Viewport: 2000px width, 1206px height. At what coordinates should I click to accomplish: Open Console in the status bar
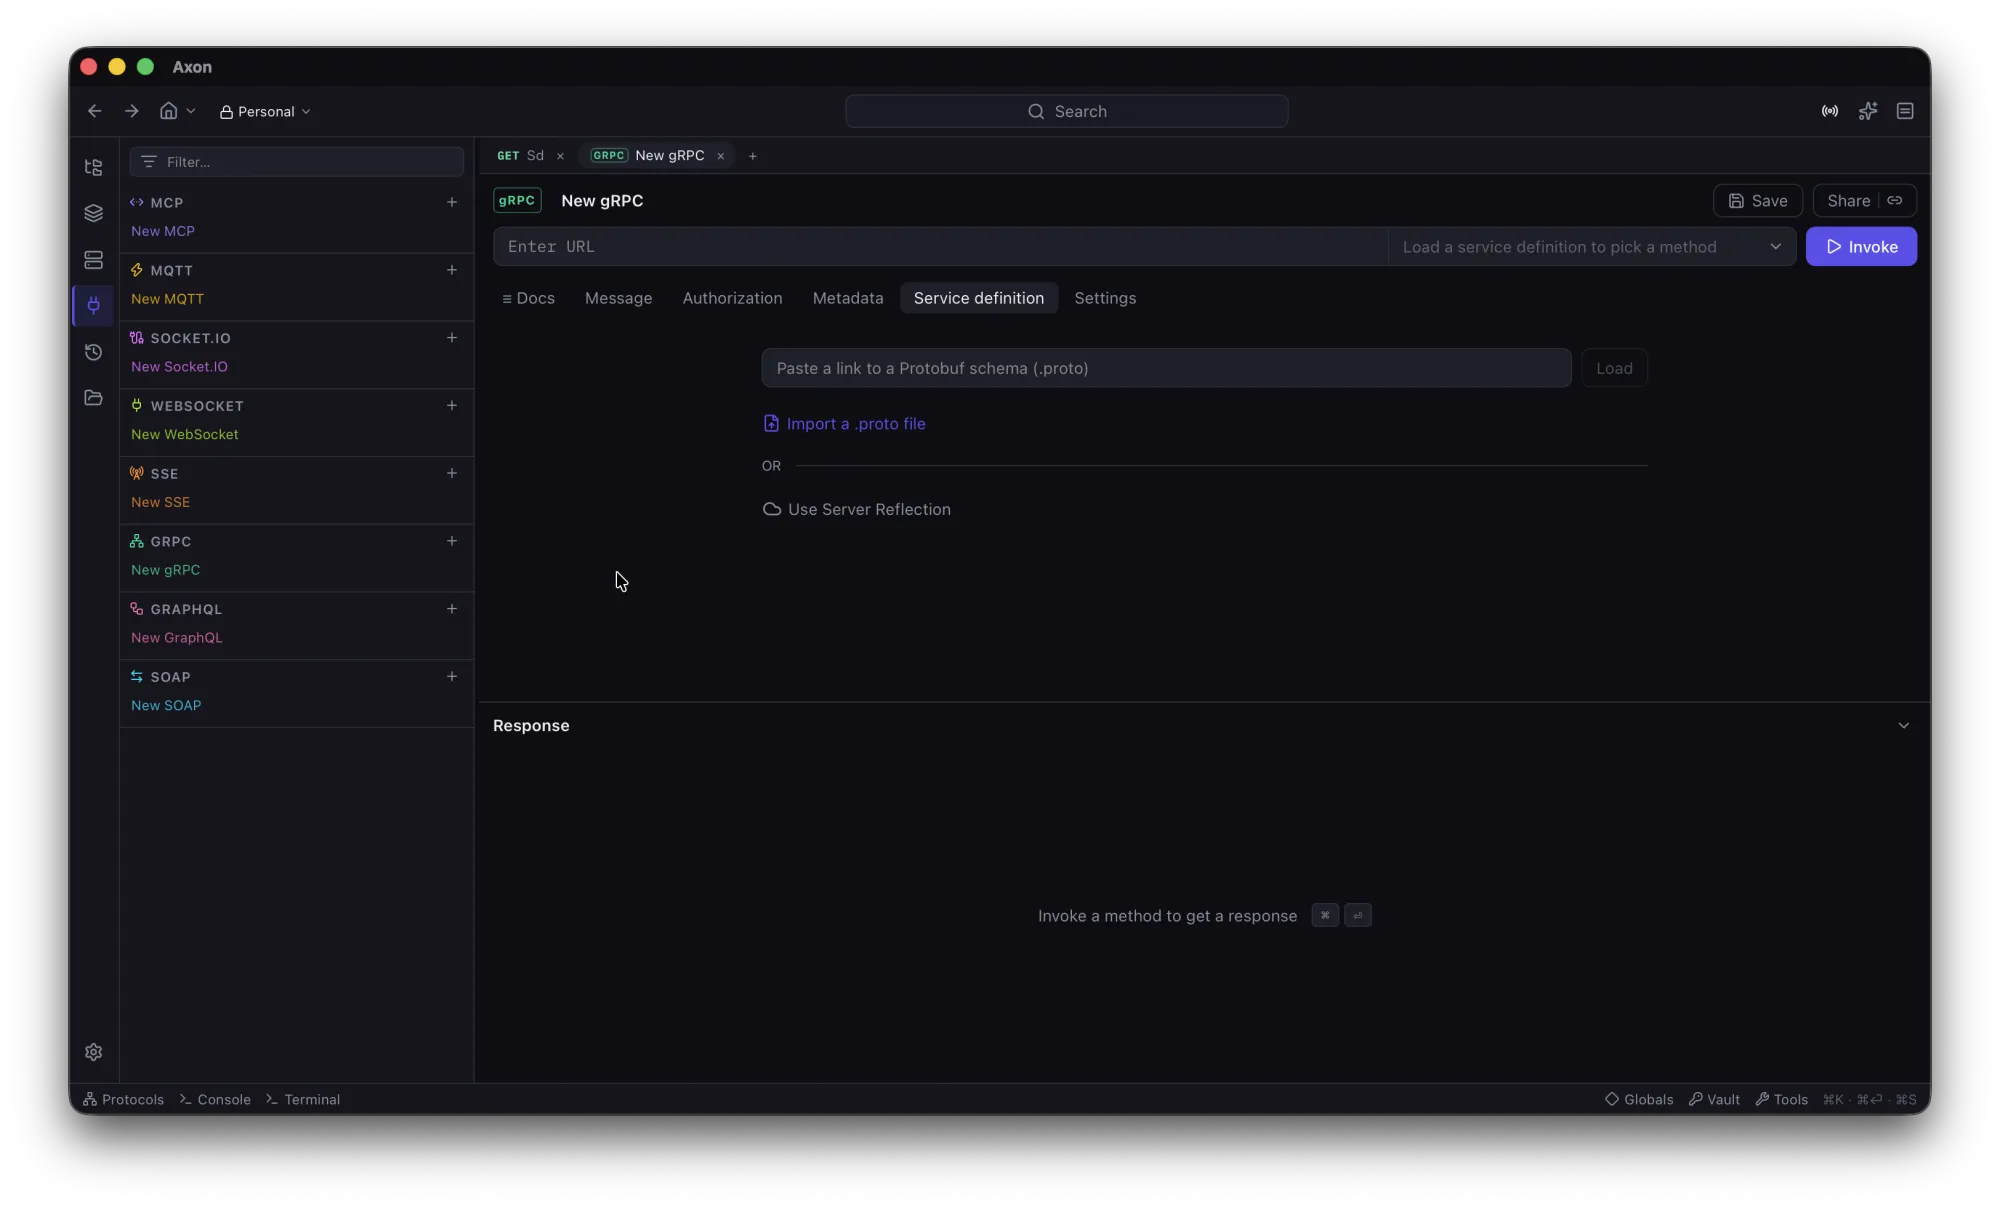click(x=215, y=1099)
